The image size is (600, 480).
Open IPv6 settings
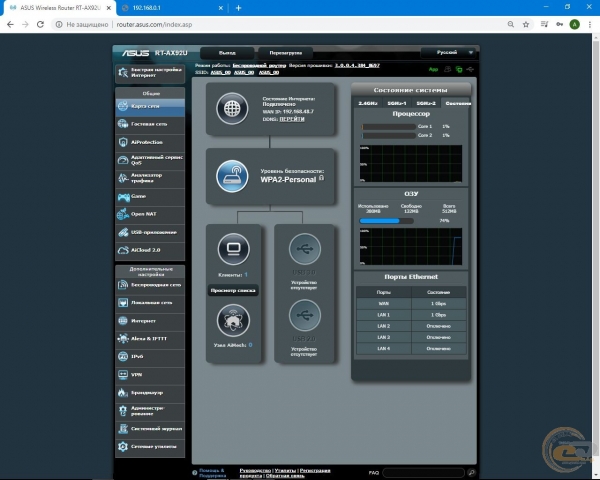150,357
